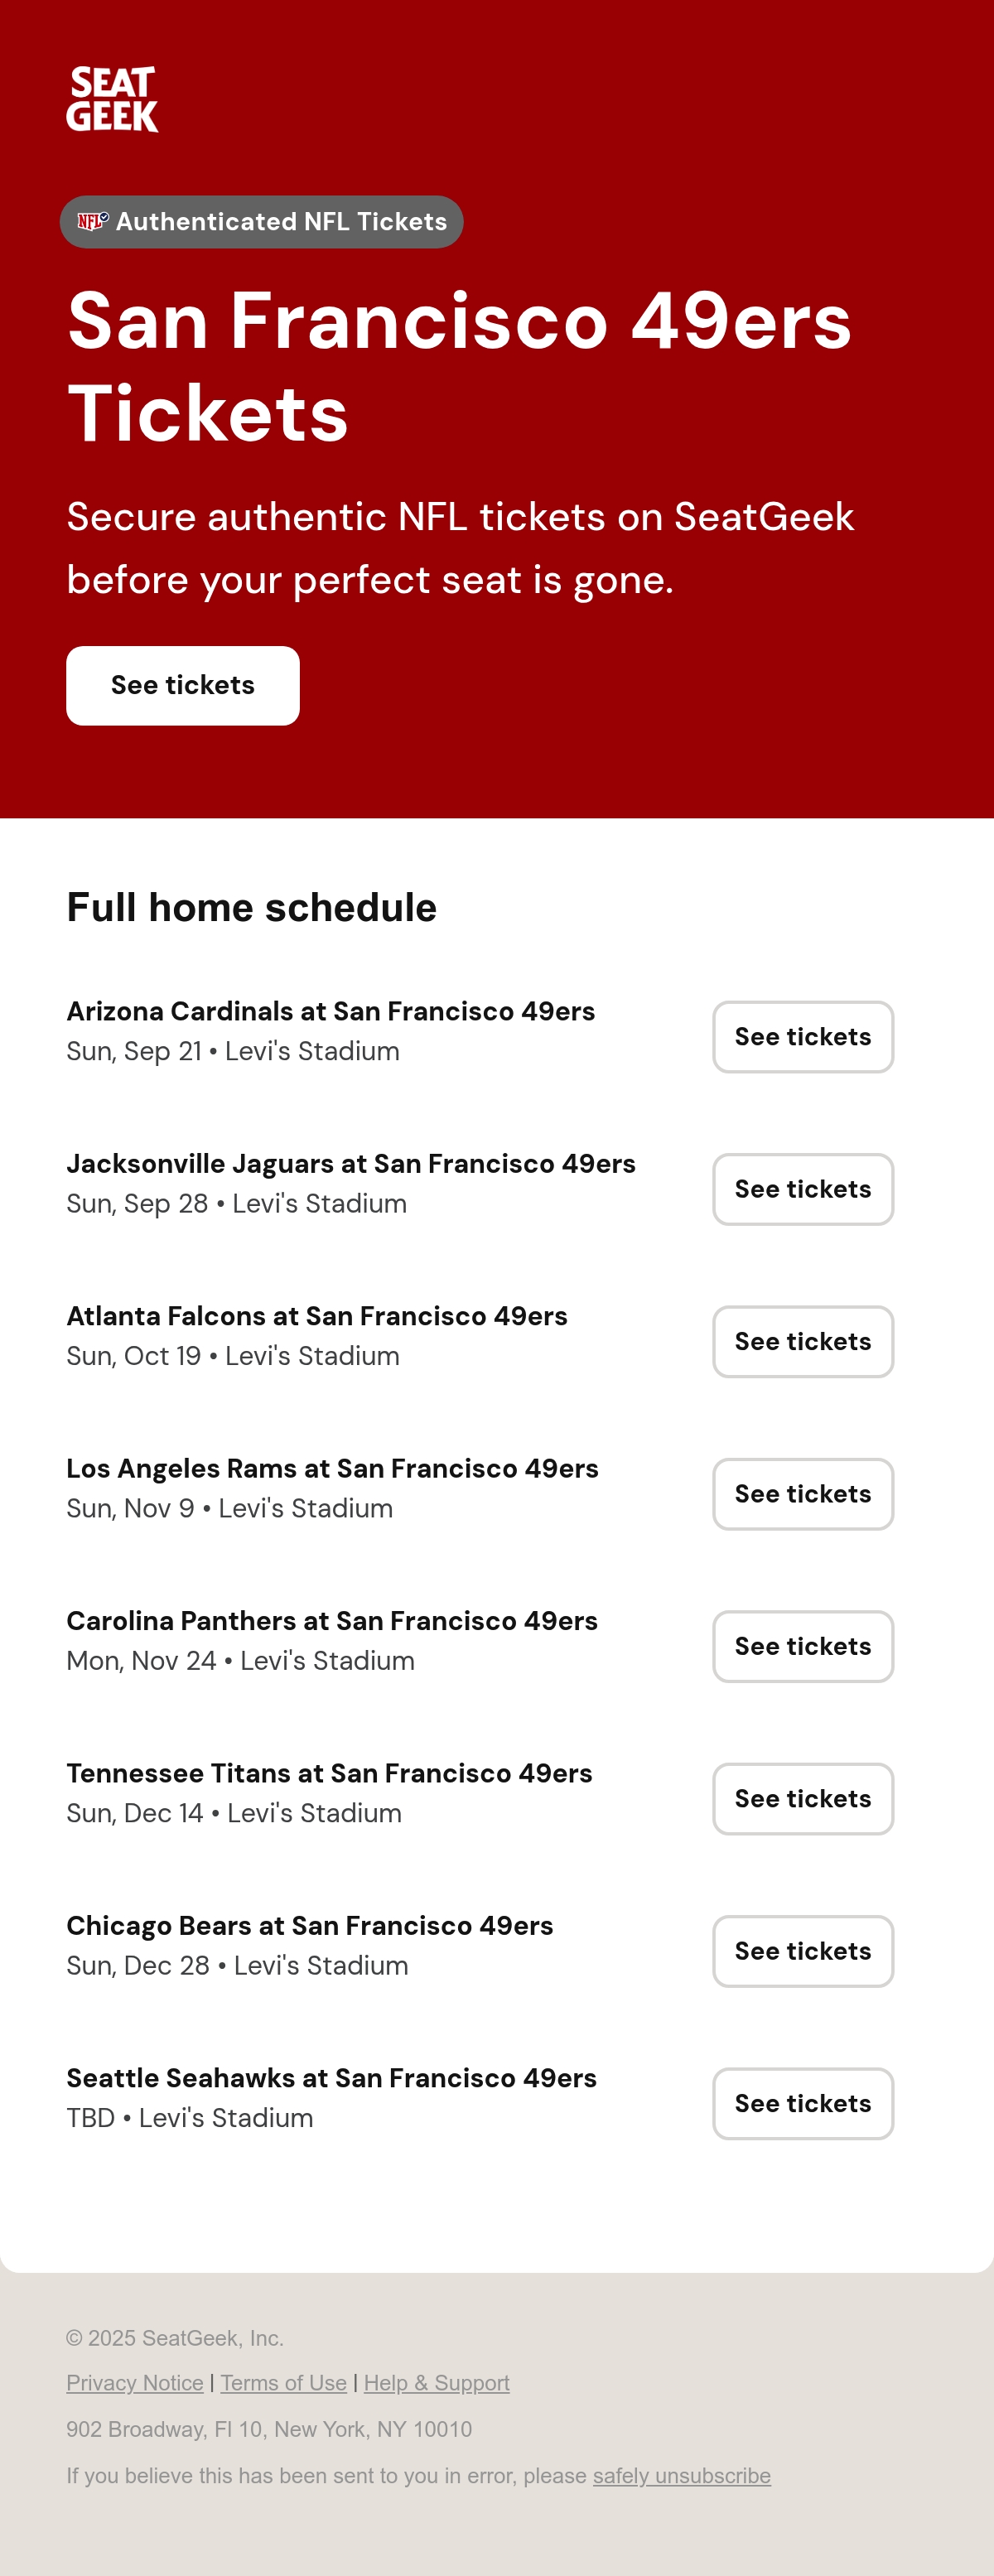994x2576 pixels.
Task: Click the NFL shield icon in badge
Action: (x=93, y=221)
